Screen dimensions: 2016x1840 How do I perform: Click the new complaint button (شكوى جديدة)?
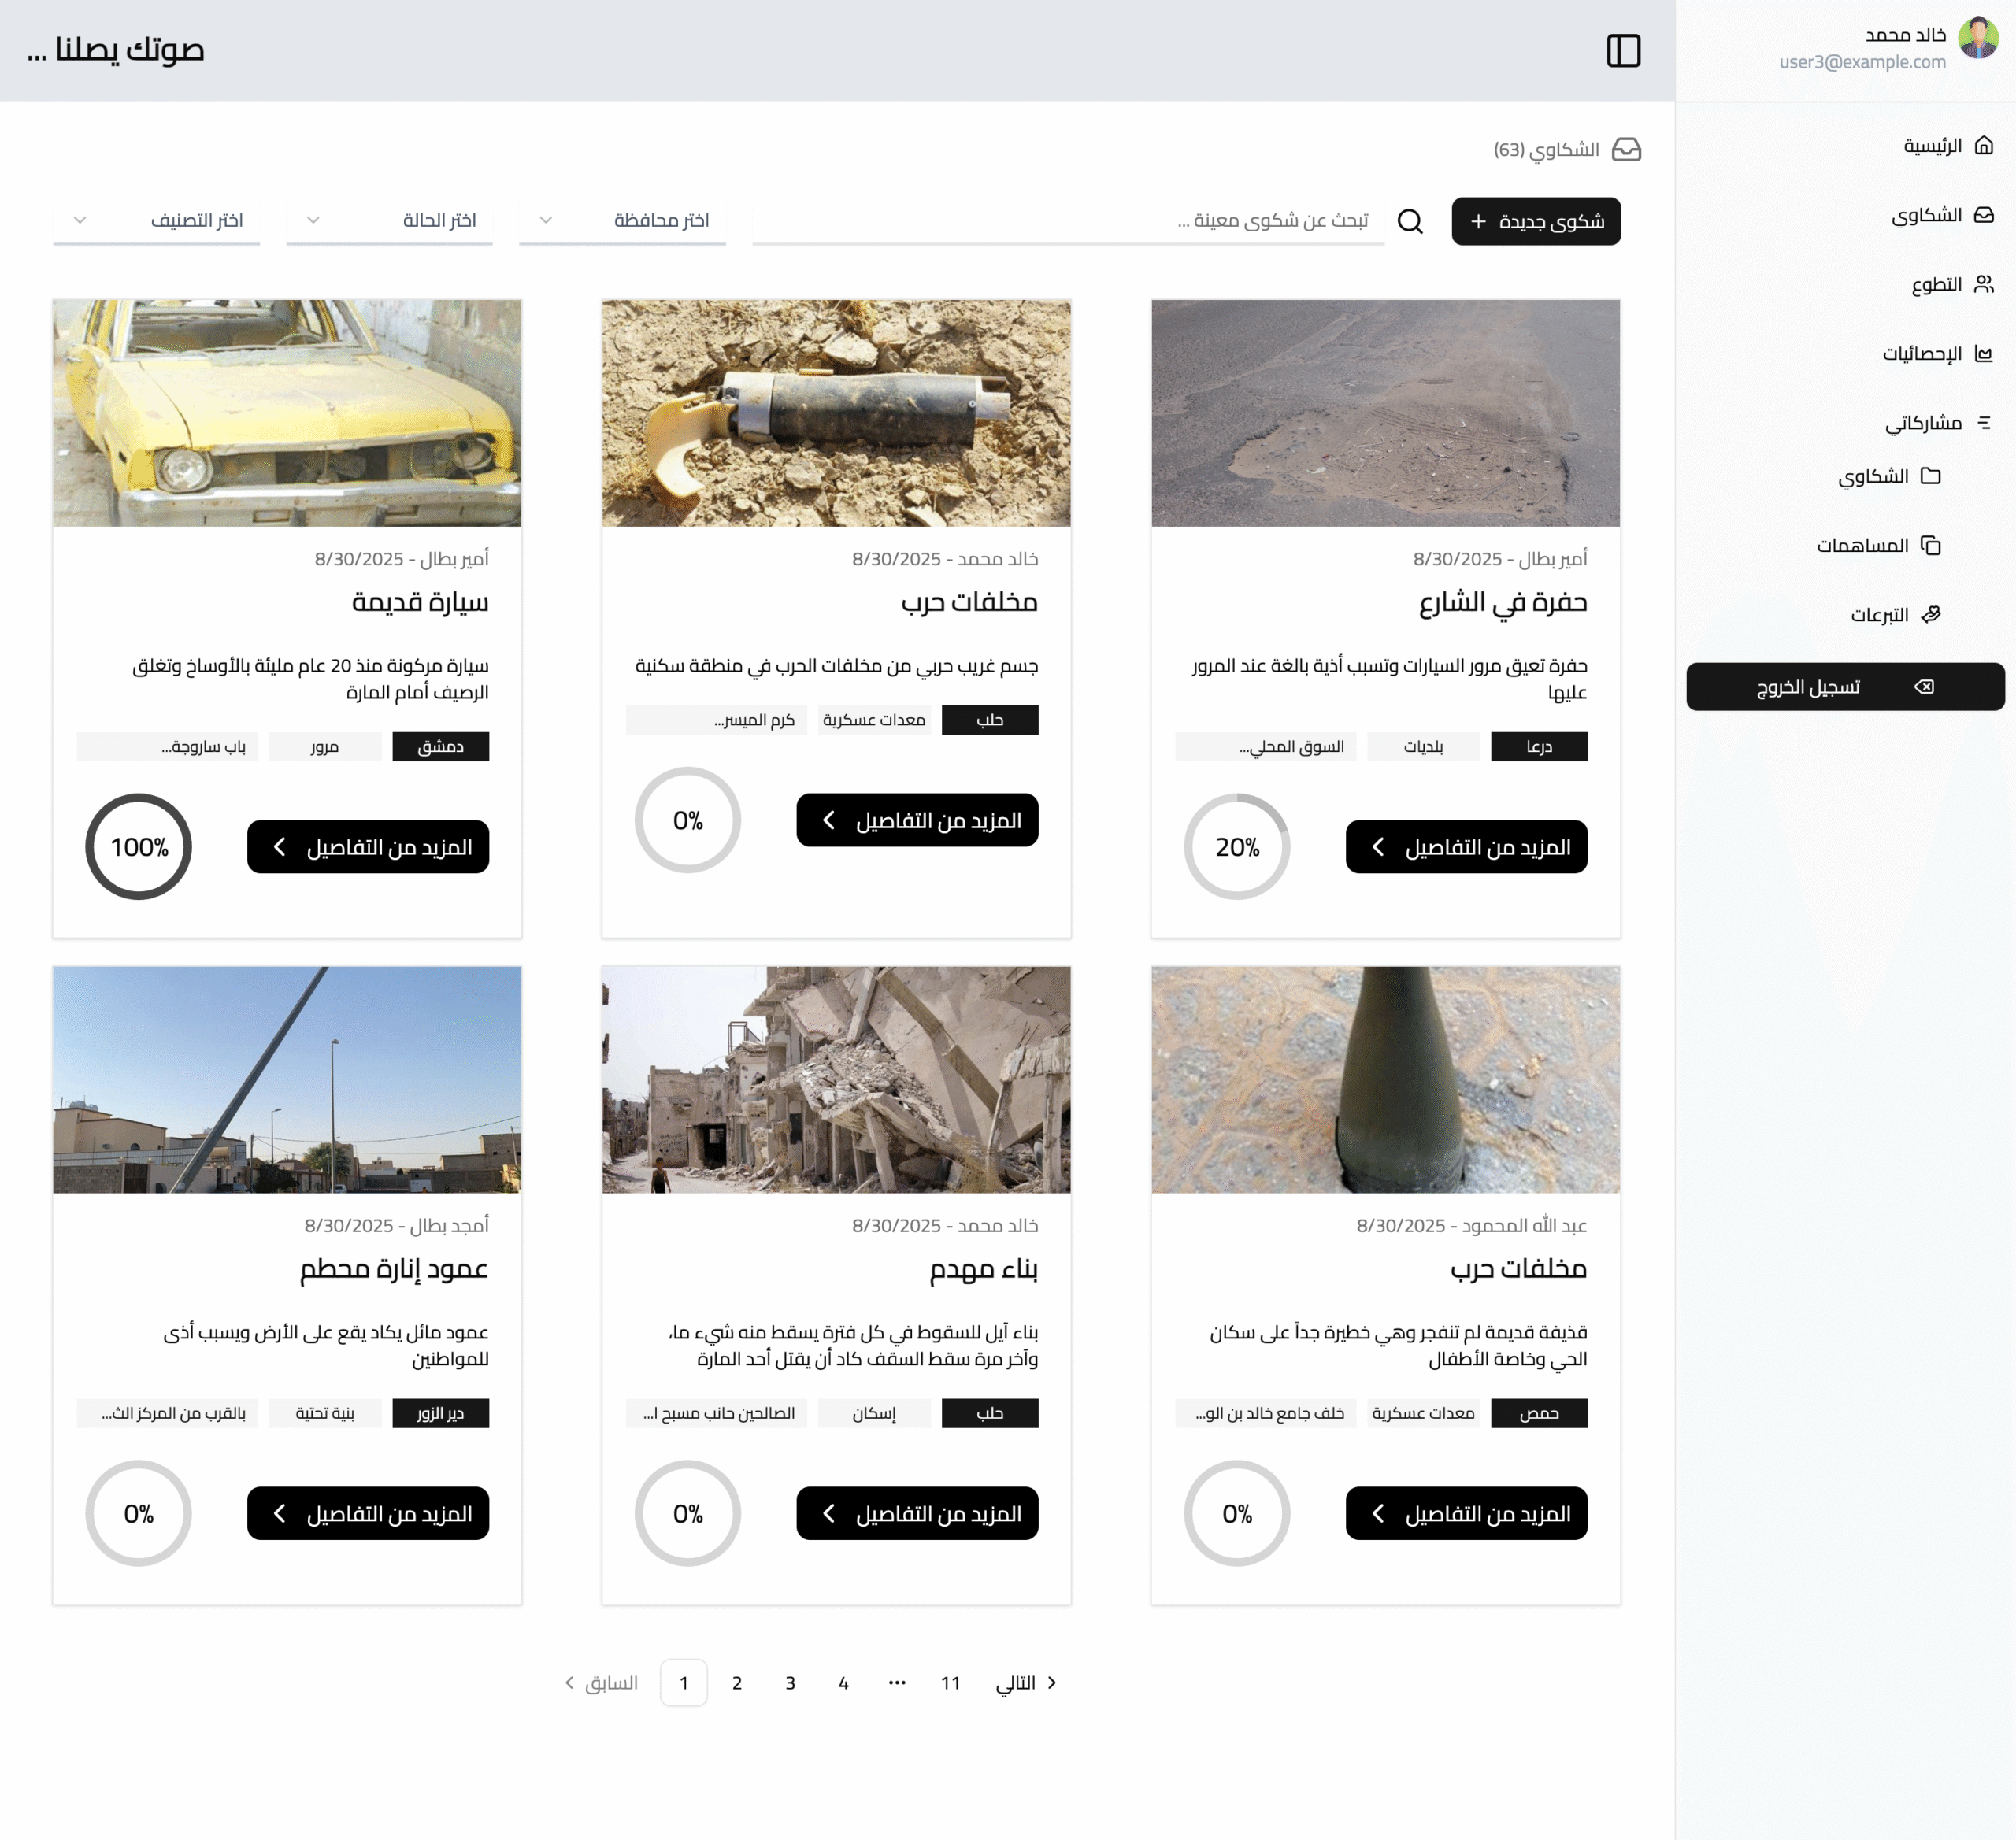(x=1535, y=221)
